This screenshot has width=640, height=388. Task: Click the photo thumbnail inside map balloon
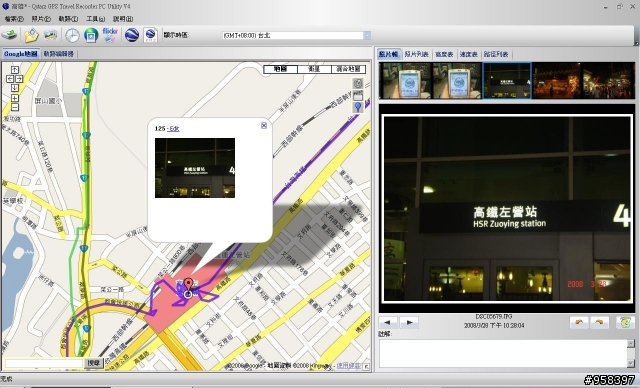pos(195,168)
